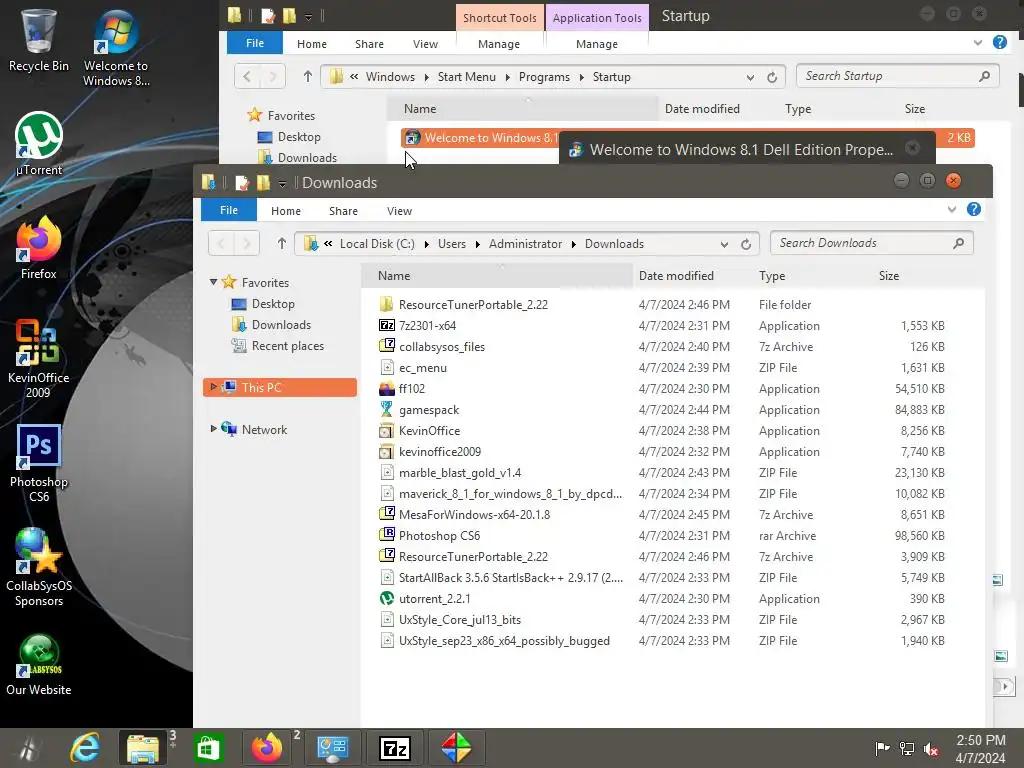Expand the Downloads window ribbon chevron

[952, 210]
